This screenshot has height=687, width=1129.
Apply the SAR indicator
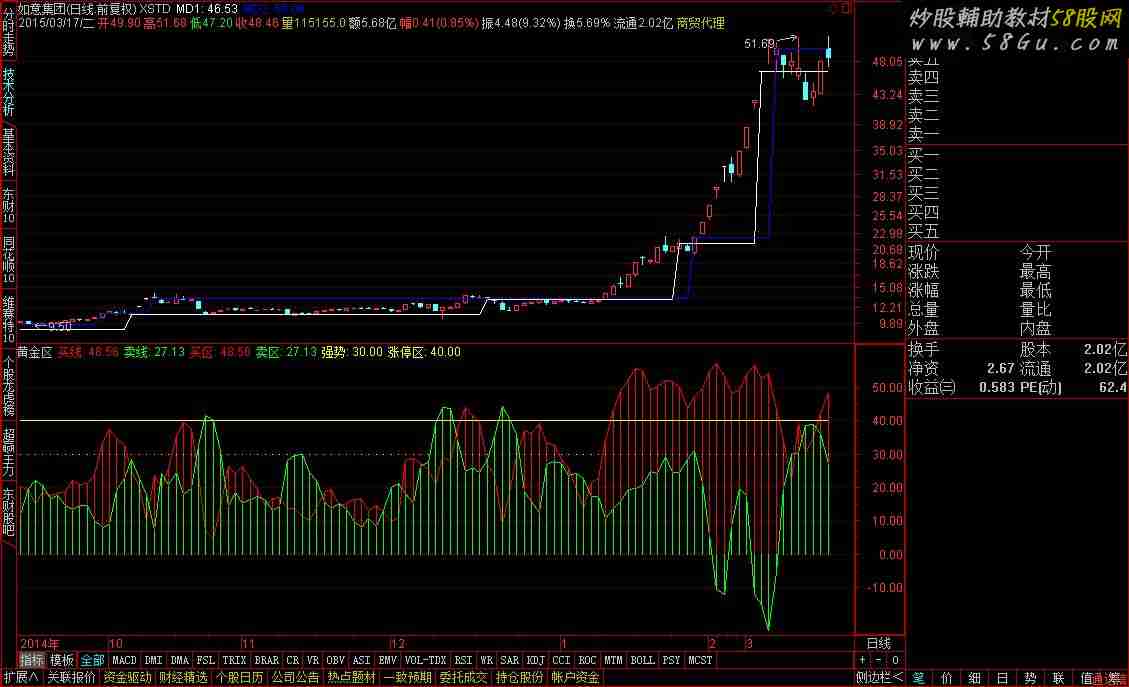click(510, 660)
